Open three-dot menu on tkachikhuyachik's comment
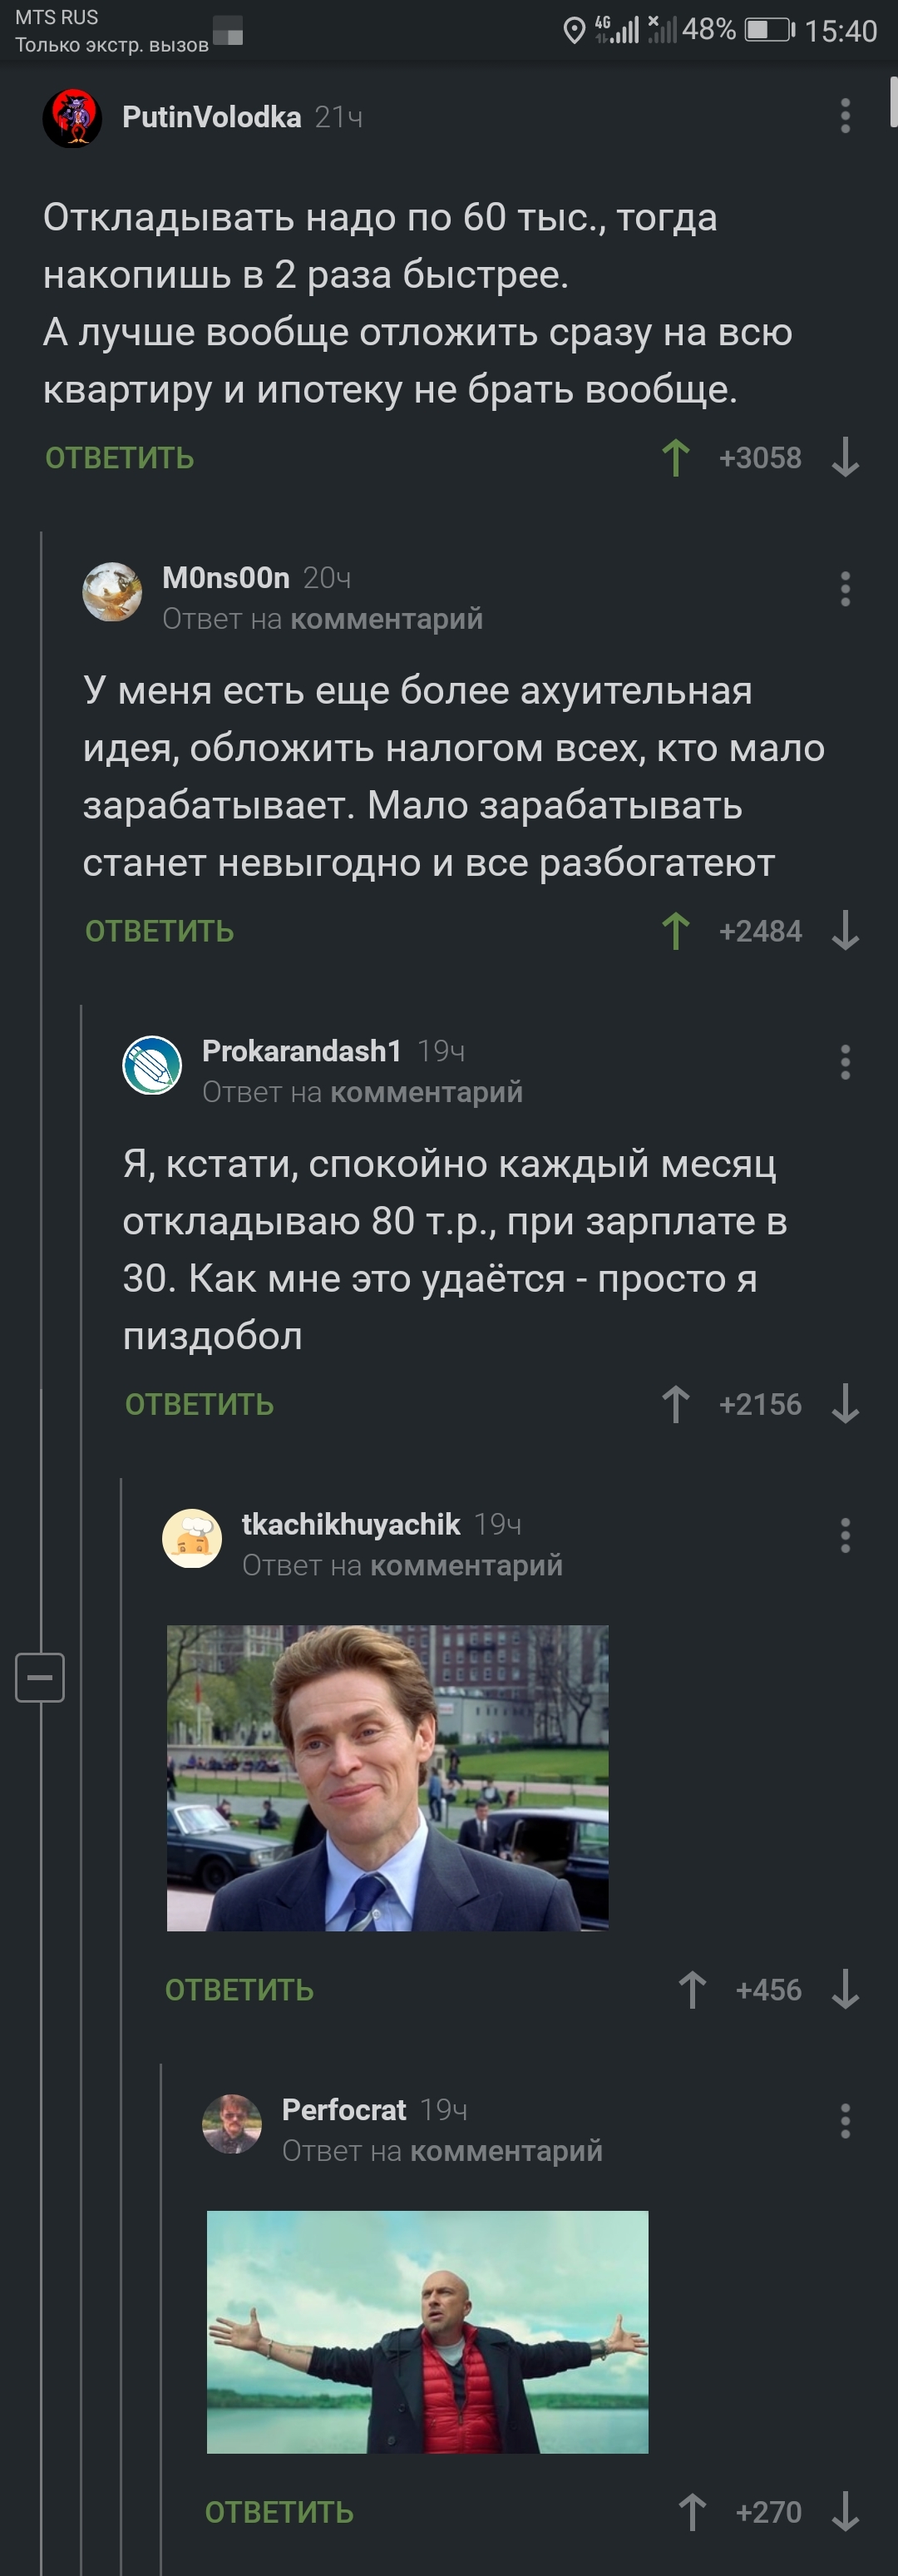Viewport: 898px width, 2576px height. point(845,1535)
